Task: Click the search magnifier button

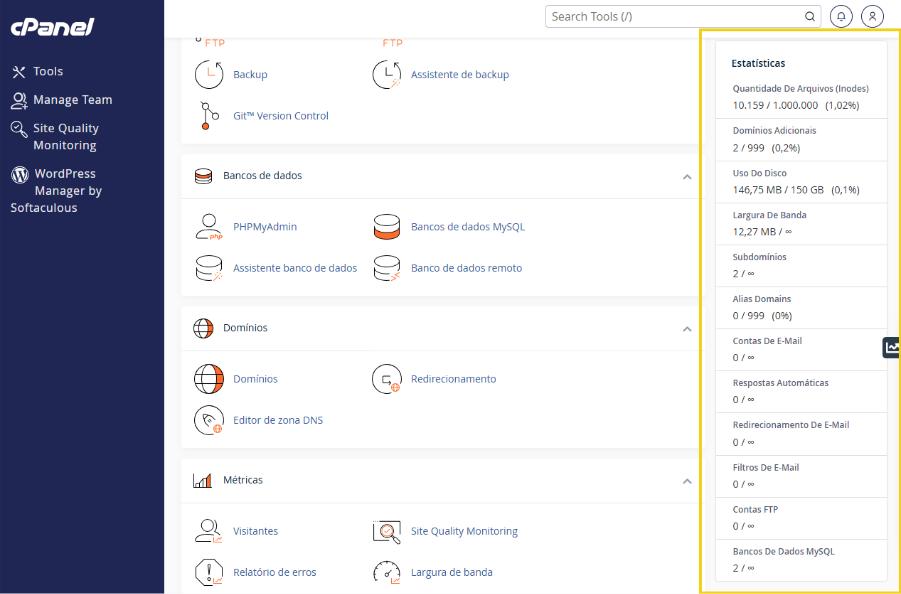Action: (x=810, y=17)
